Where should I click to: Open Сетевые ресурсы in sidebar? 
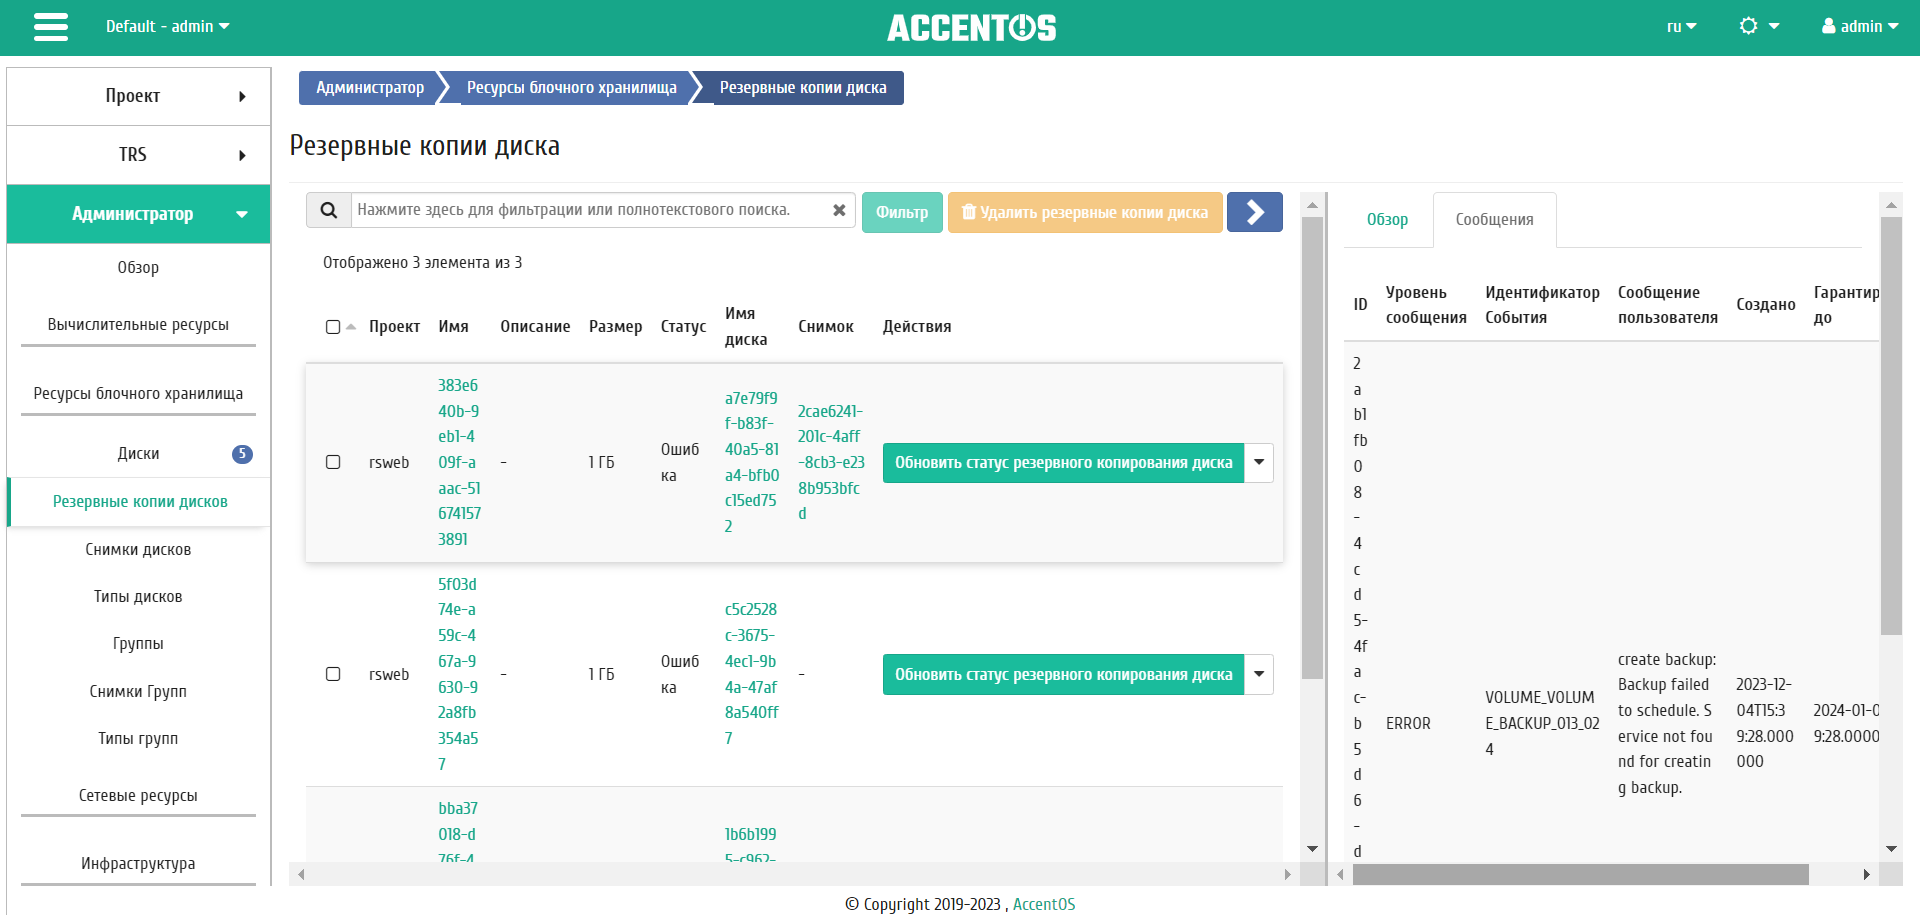click(138, 796)
